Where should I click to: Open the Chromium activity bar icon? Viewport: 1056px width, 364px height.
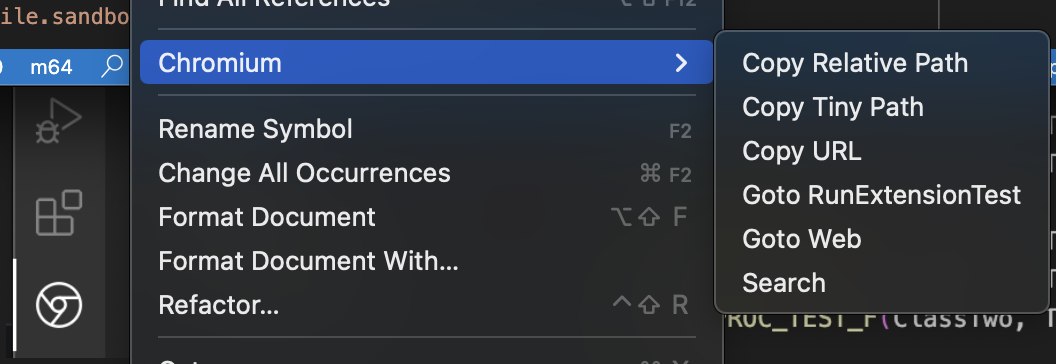coord(59,305)
